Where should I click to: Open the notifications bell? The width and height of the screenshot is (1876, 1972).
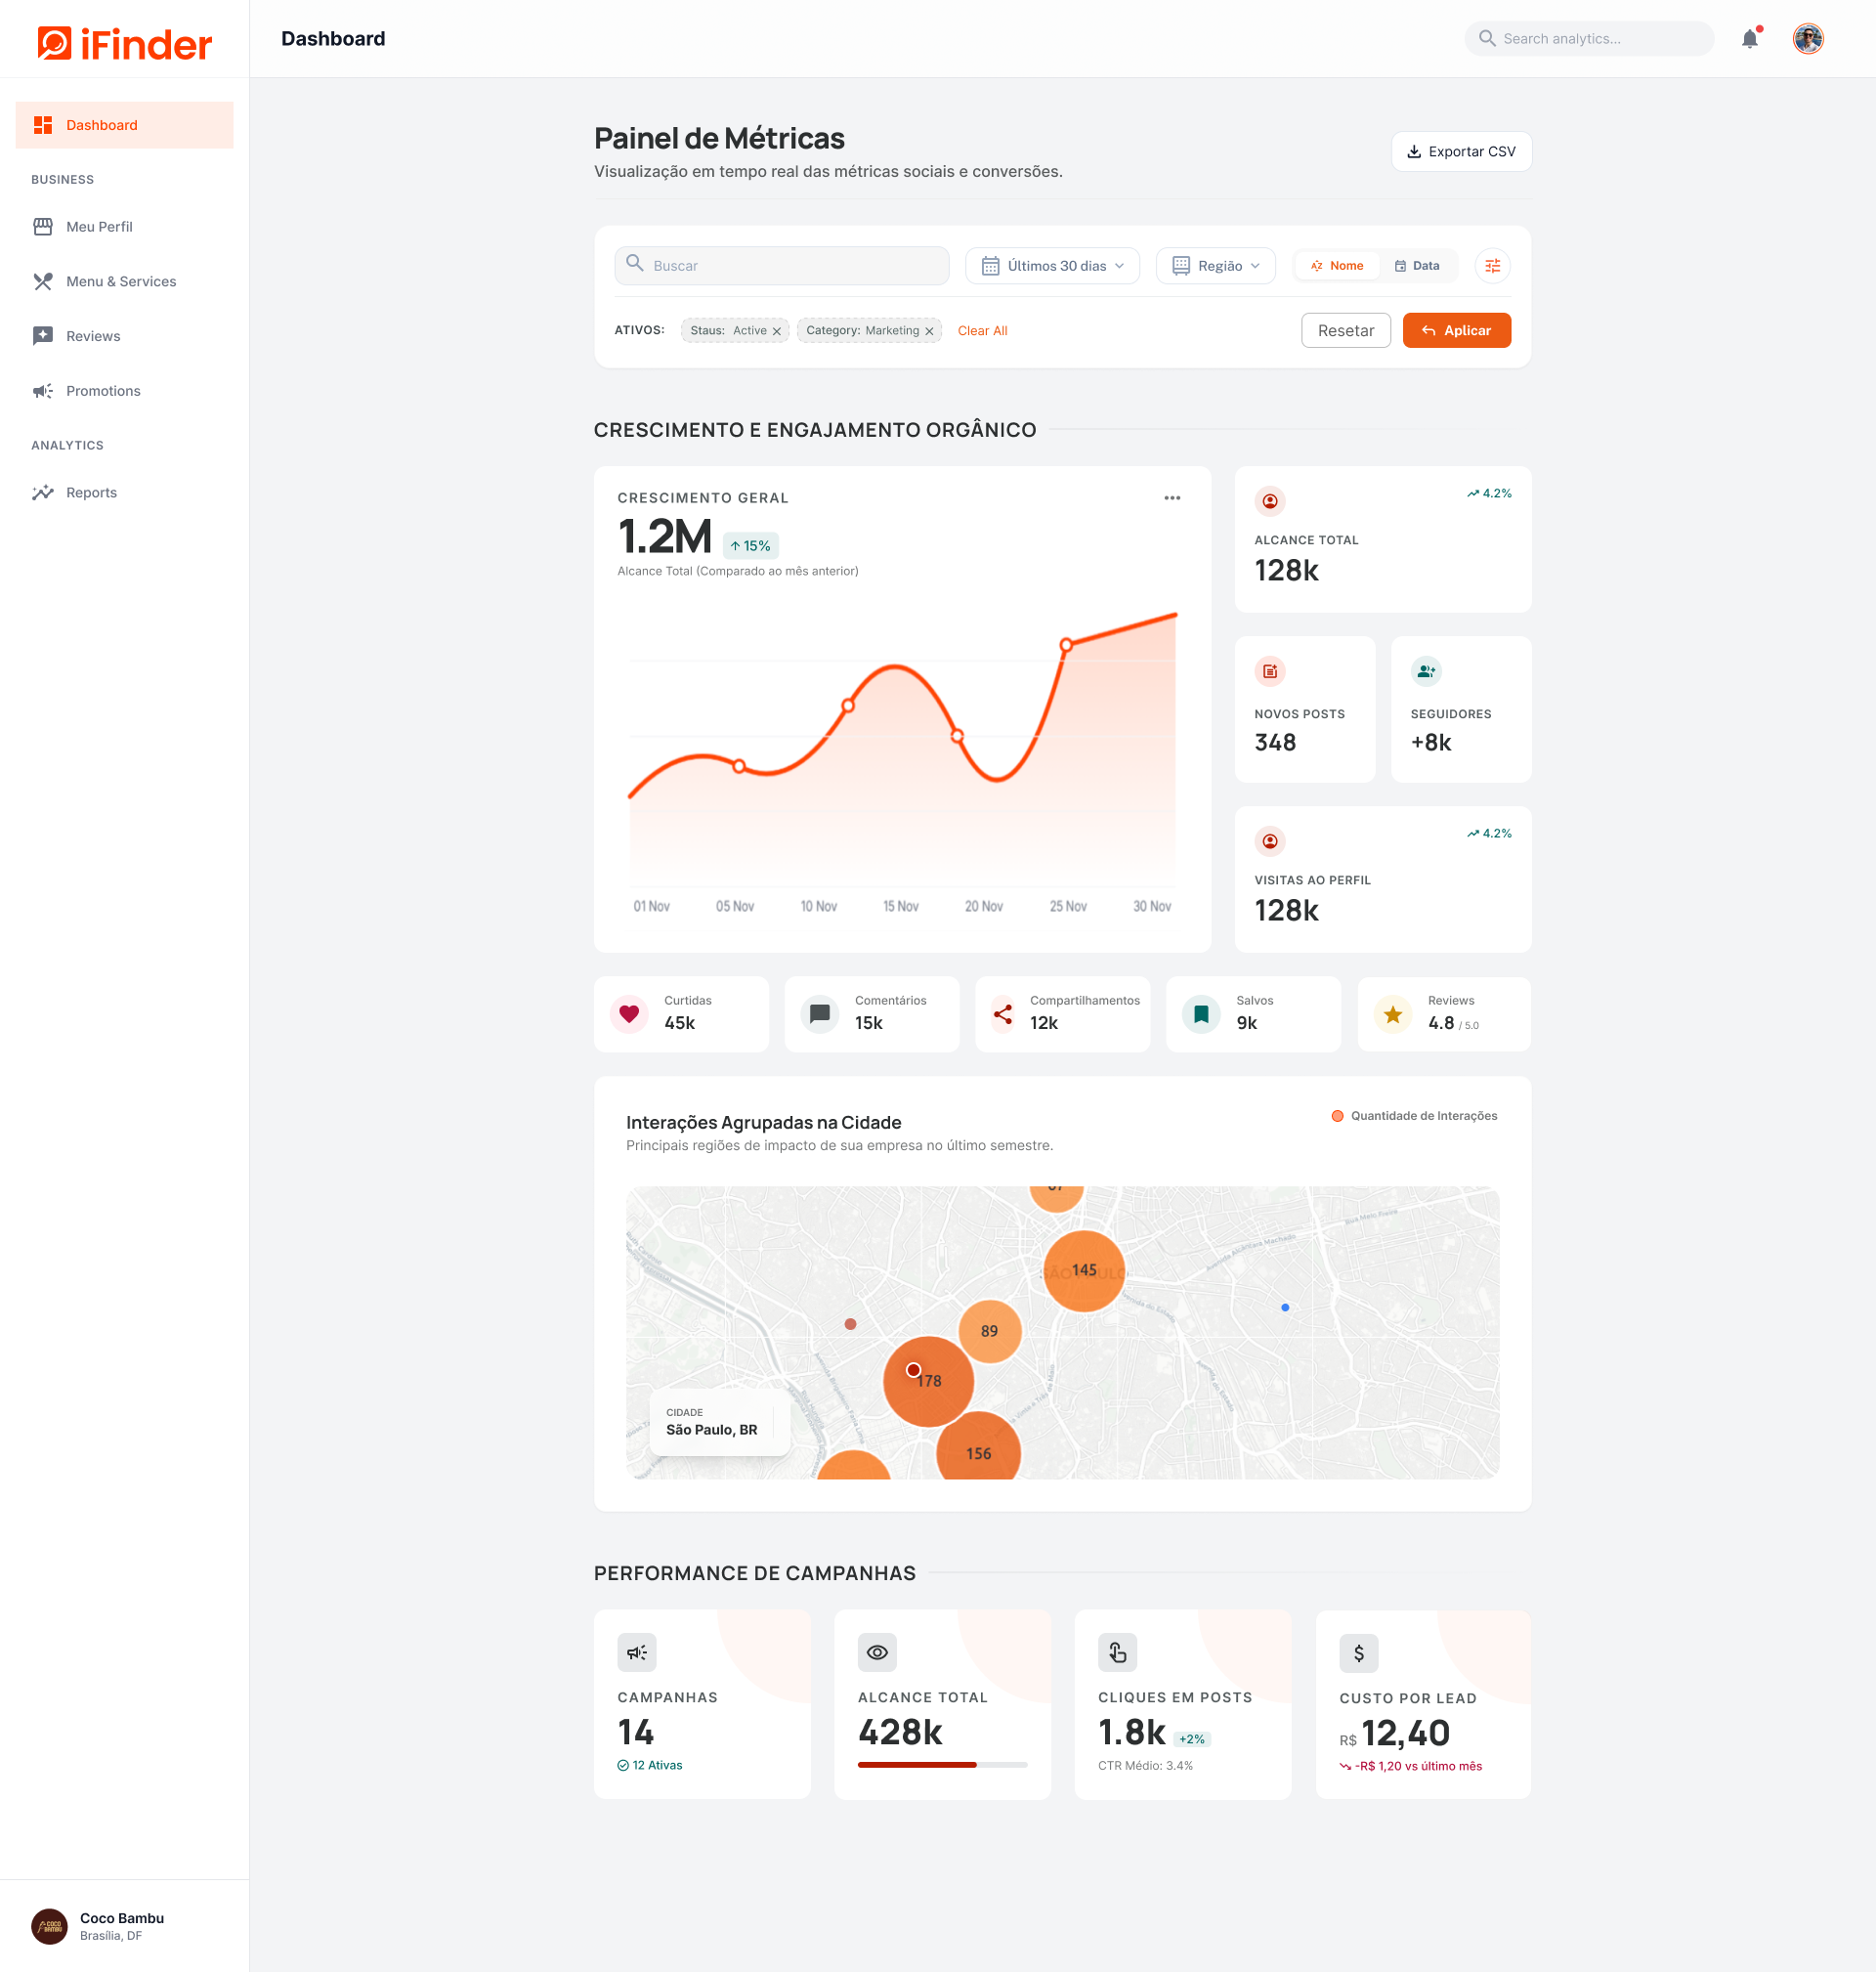pos(1750,39)
